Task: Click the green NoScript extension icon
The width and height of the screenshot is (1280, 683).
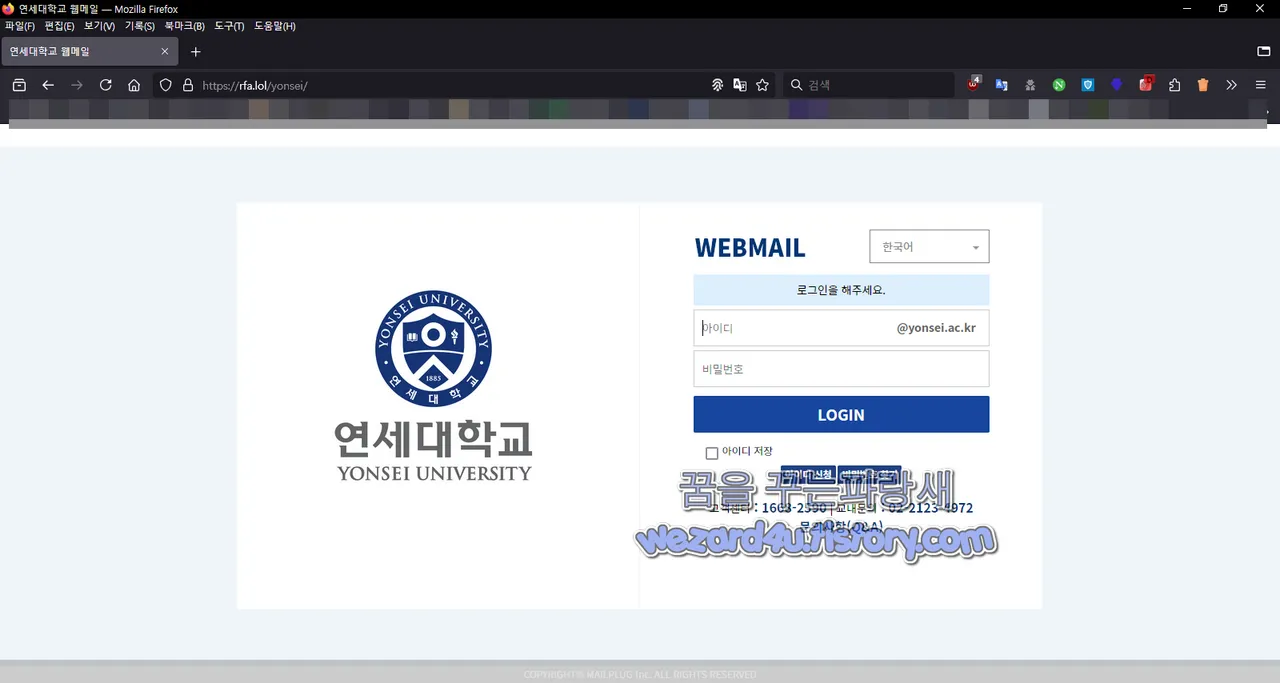Action: click(1059, 85)
